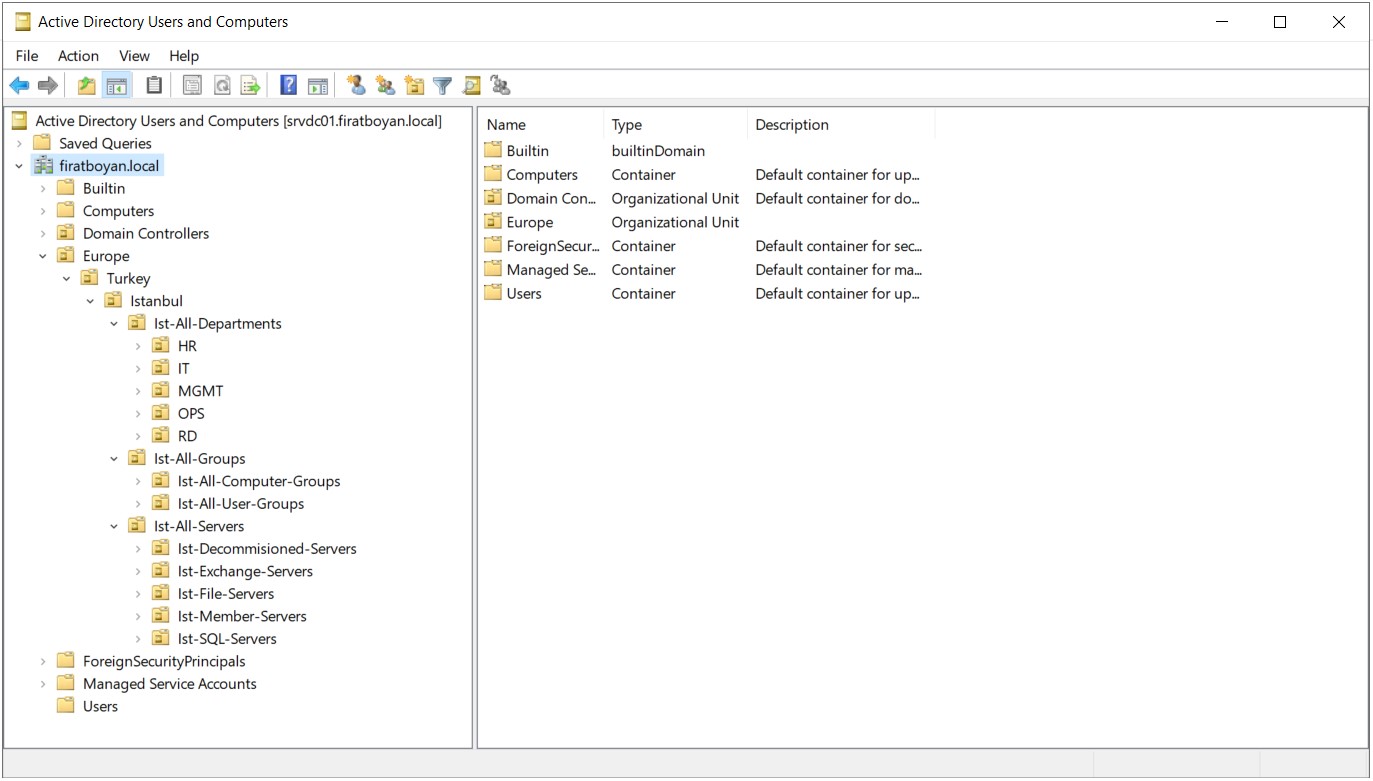Click the Paste clipboard toolbar icon
The image size is (1373, 781).
tap(154, 86)
